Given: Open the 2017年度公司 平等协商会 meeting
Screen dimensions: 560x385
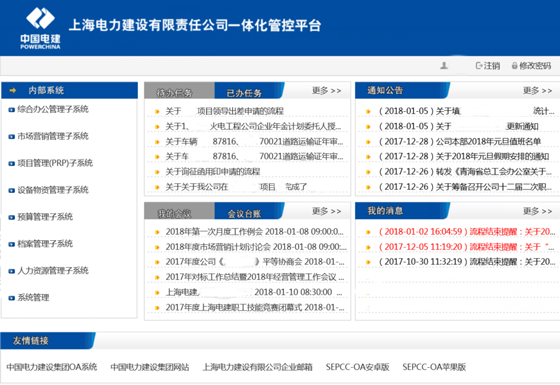Looking at the screenshot, I should 255,262.
